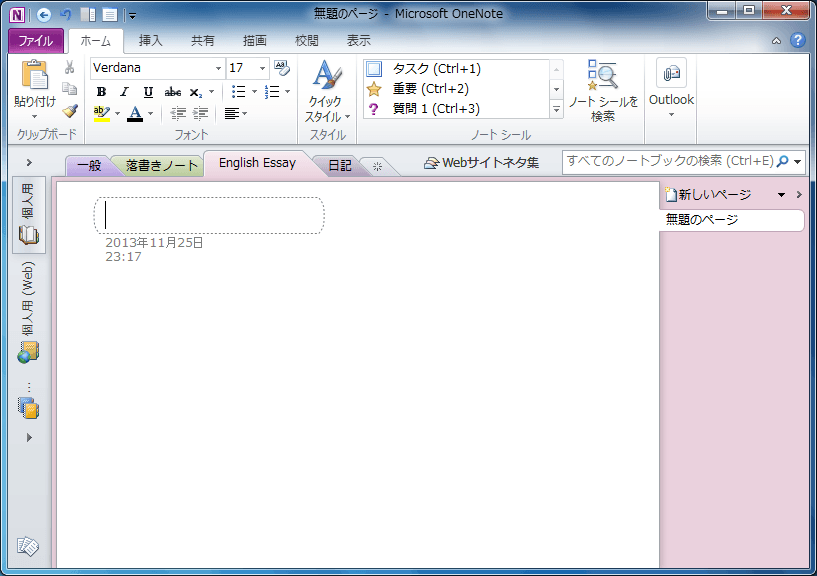Toggle bold formatting
817x576 pixels.
102,92
